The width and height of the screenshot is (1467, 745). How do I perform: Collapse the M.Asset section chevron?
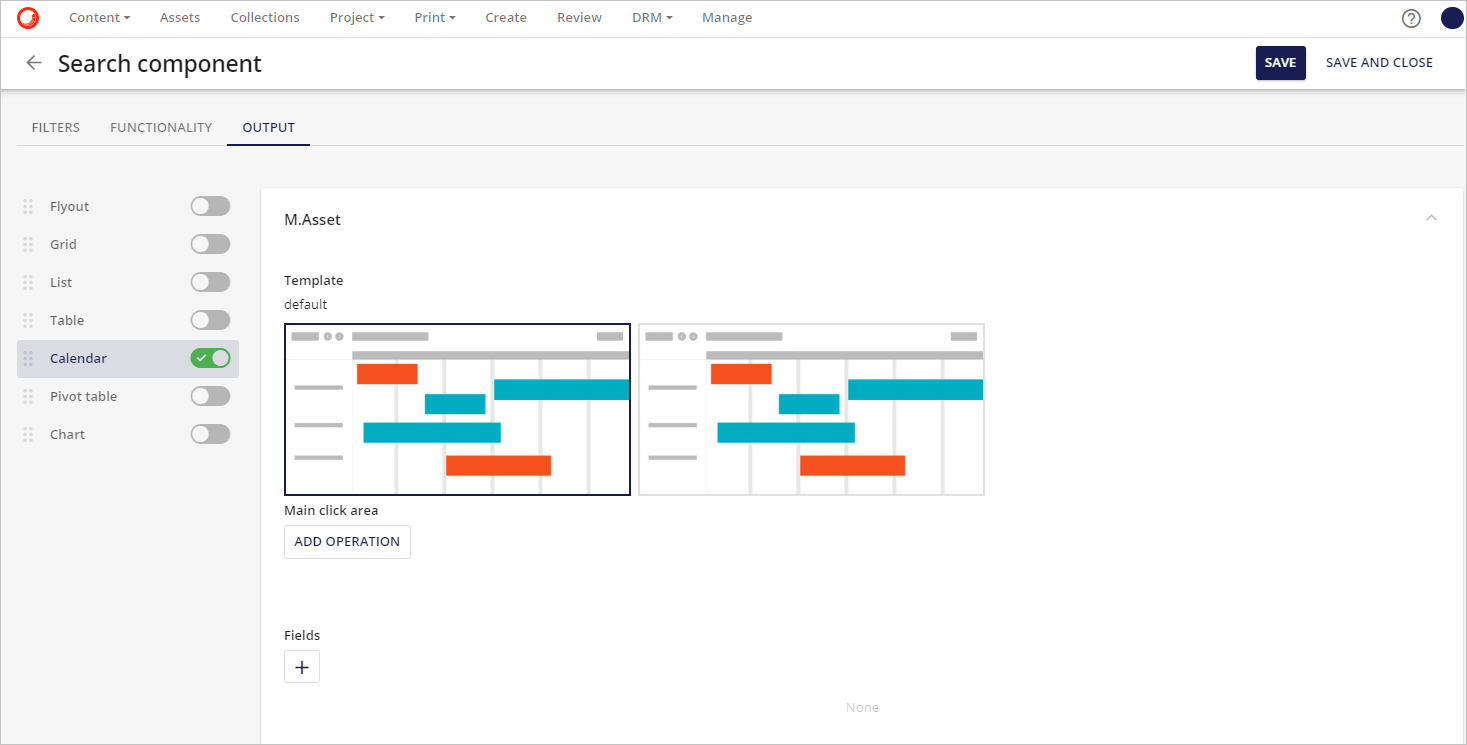(x=1431, y=218)
